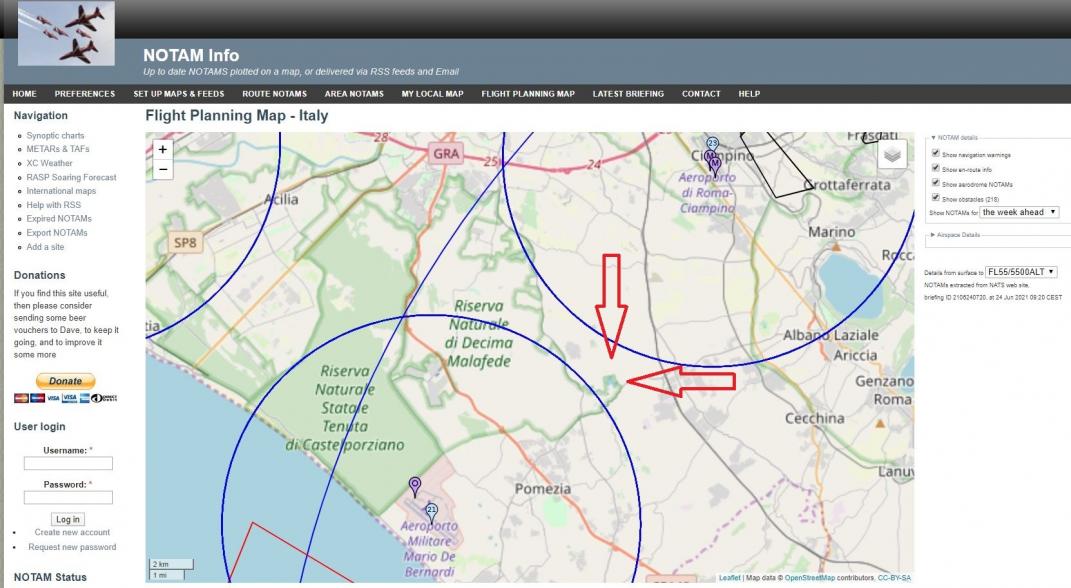Toggle Show obstacles (218) checkbox

[936, 197]
